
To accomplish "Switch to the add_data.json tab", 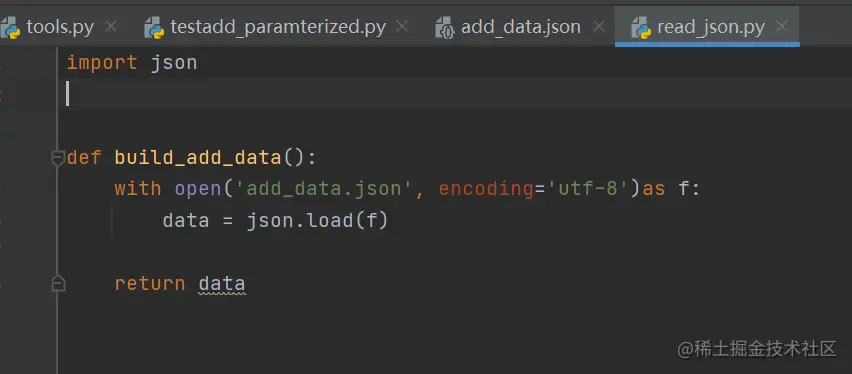I will click(520, 27).
